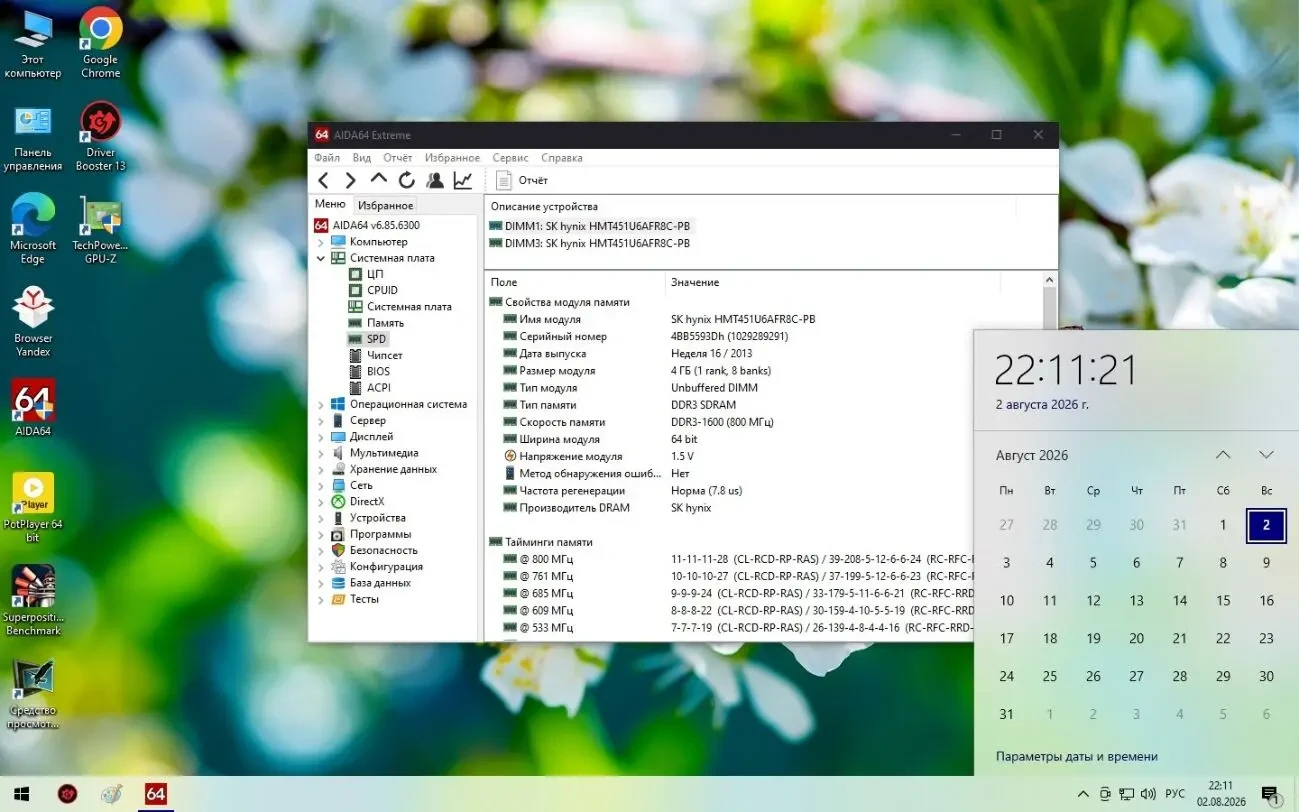This screenshot has width=1299, height=812.
Task: Go forward with the AIDA64 forward arrow
Action: [350, 180]
